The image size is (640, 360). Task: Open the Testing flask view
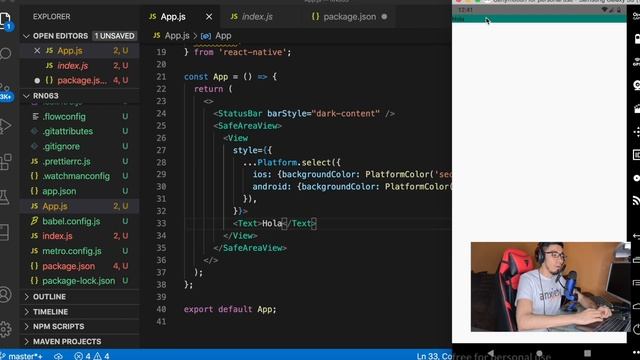tap(4, 198)
